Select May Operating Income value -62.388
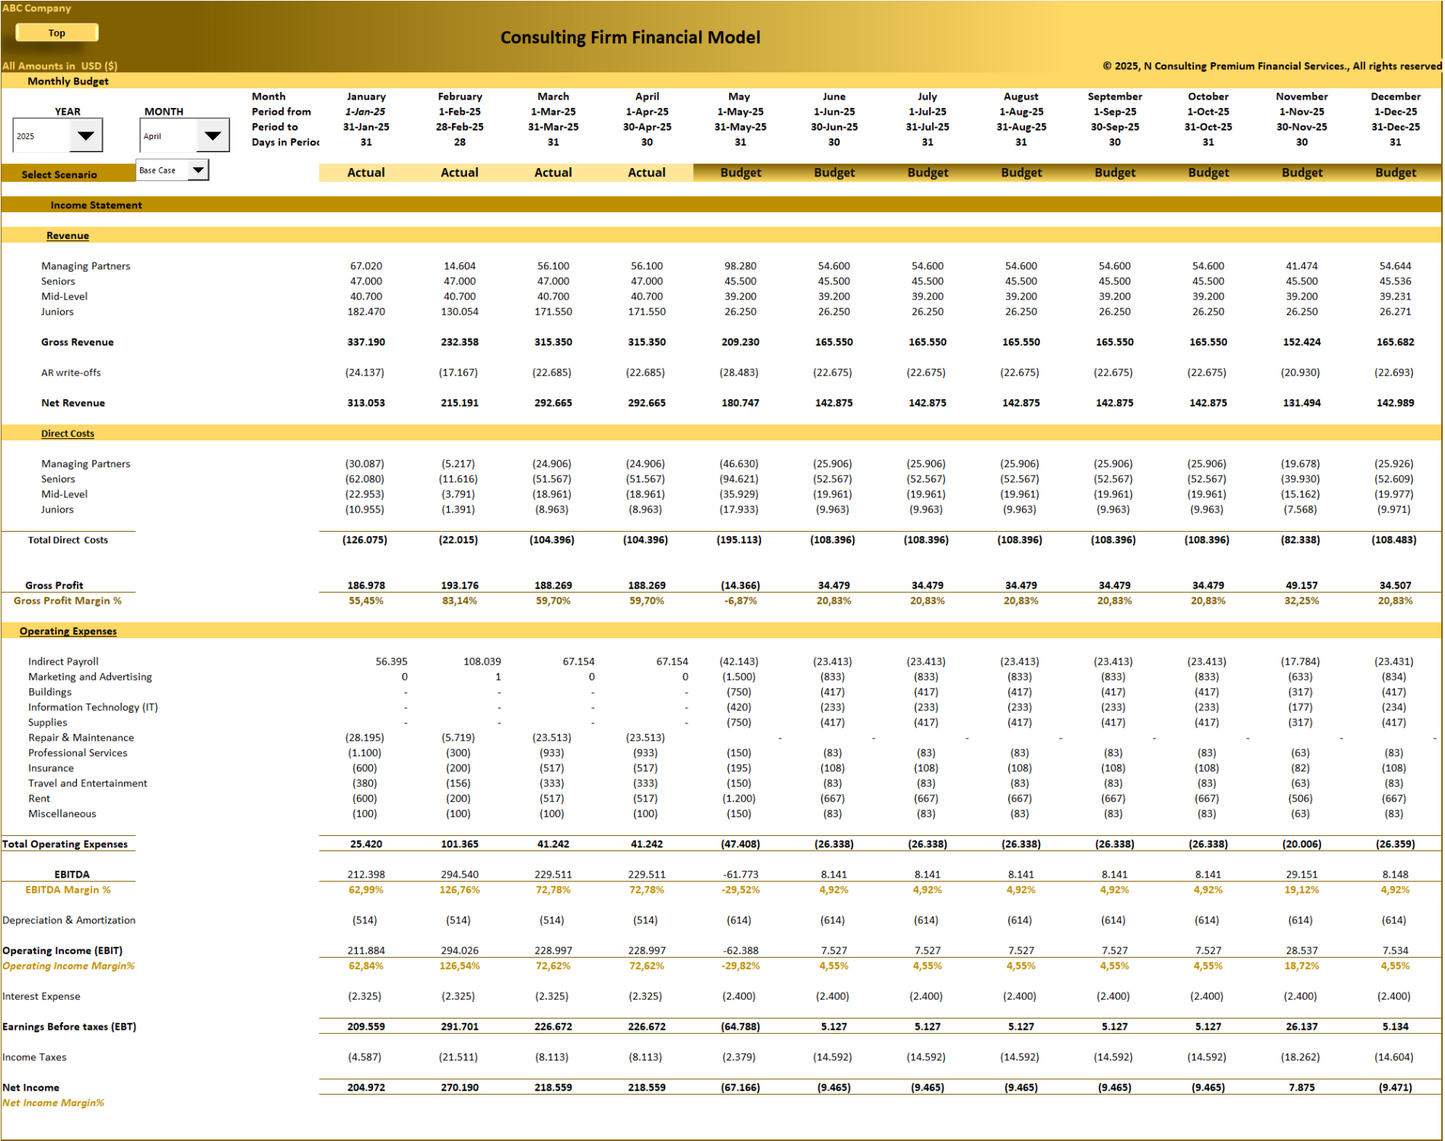This screenshot has width=1445, height=1141. tap(740, 951)
